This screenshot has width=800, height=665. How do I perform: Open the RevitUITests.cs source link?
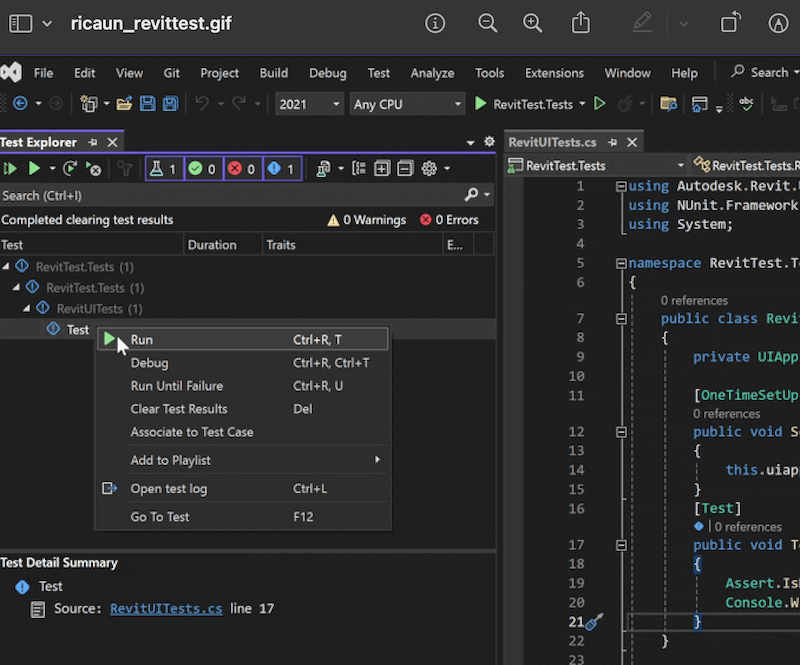pos(166,608)
